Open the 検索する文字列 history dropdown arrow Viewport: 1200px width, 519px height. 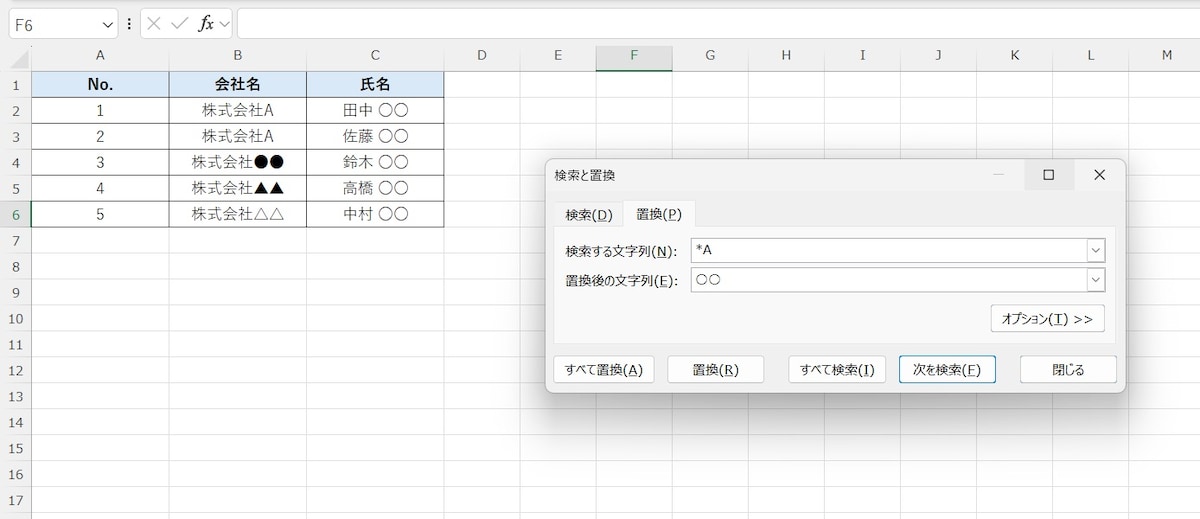1096,250
